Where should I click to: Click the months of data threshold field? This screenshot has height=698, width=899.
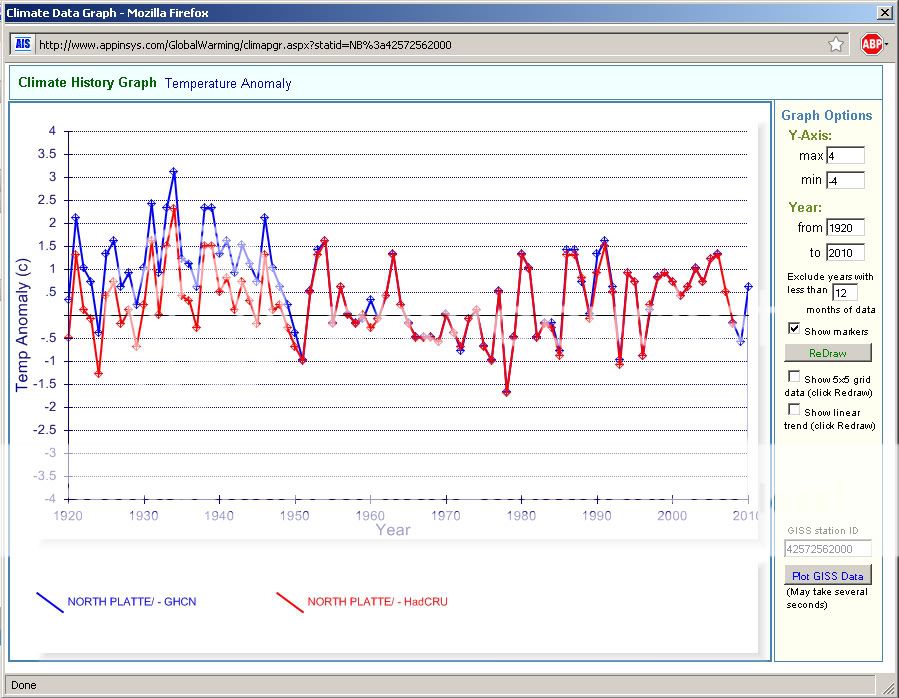coord(845,292)
